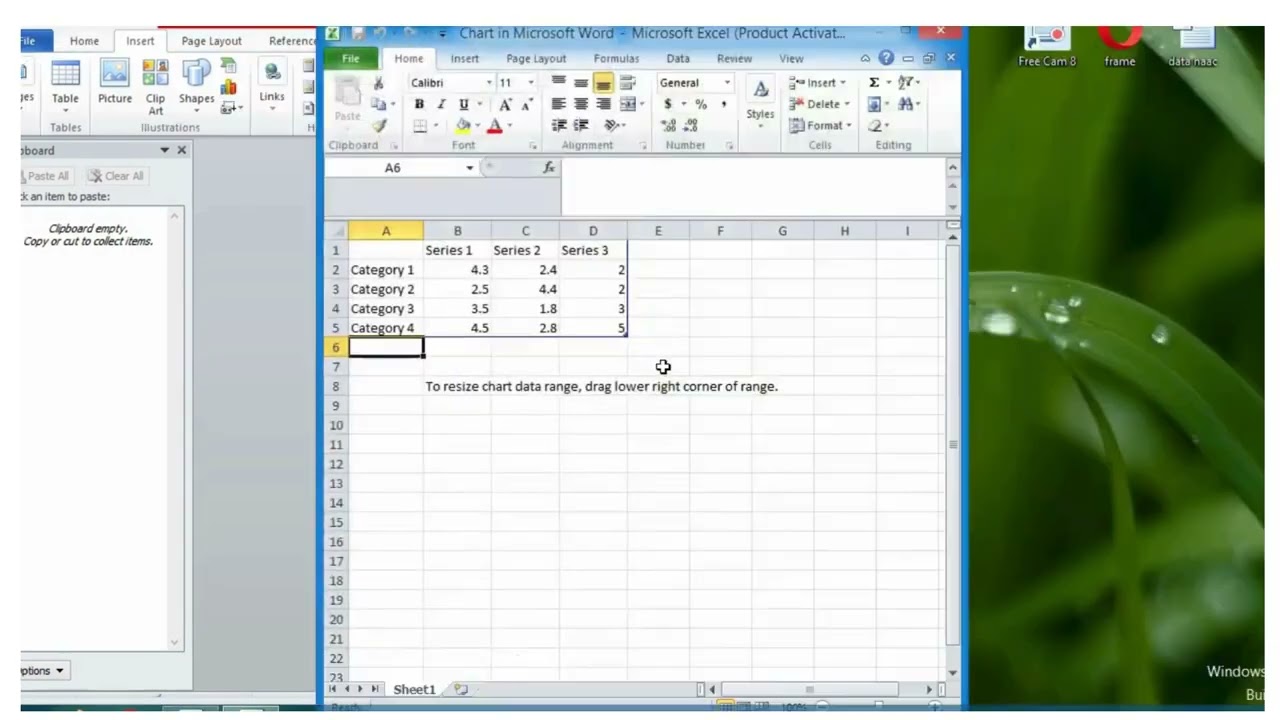Click Decrease Decimal in Number group
Viewport: 1280px width, 720px height.
point(690,126)
